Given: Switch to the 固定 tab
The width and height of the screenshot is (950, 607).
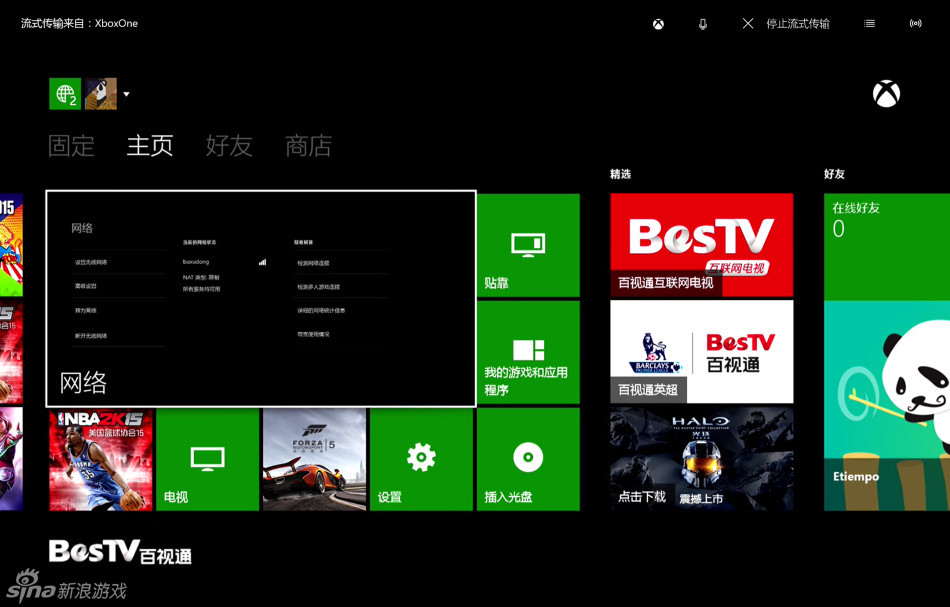Looking at the screenshot, I should 71,146.
